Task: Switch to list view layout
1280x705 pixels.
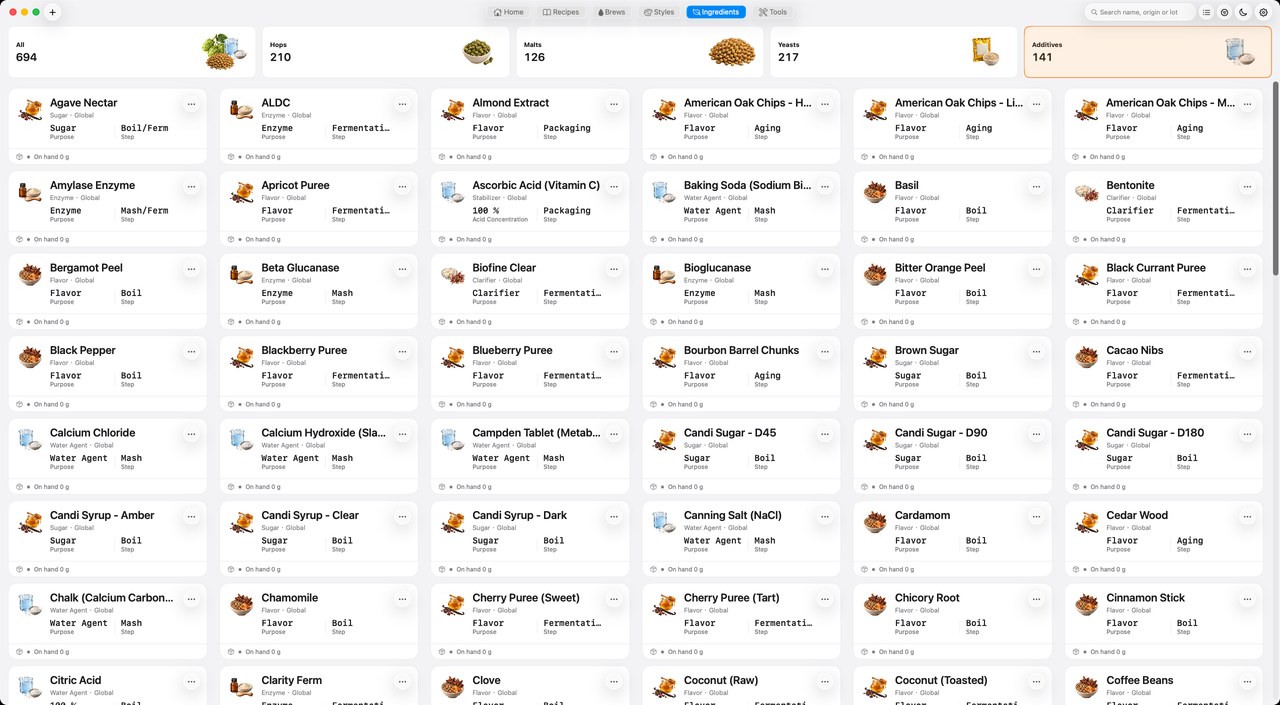Action: tap(1207, 12)
